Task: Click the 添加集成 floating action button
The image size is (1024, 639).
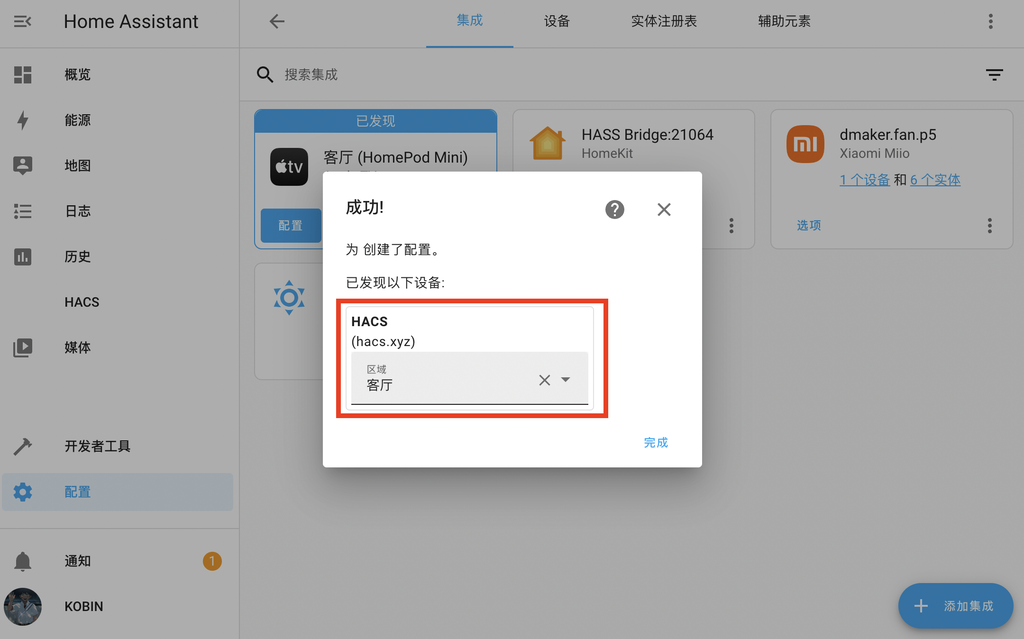Action: point(955,606)
